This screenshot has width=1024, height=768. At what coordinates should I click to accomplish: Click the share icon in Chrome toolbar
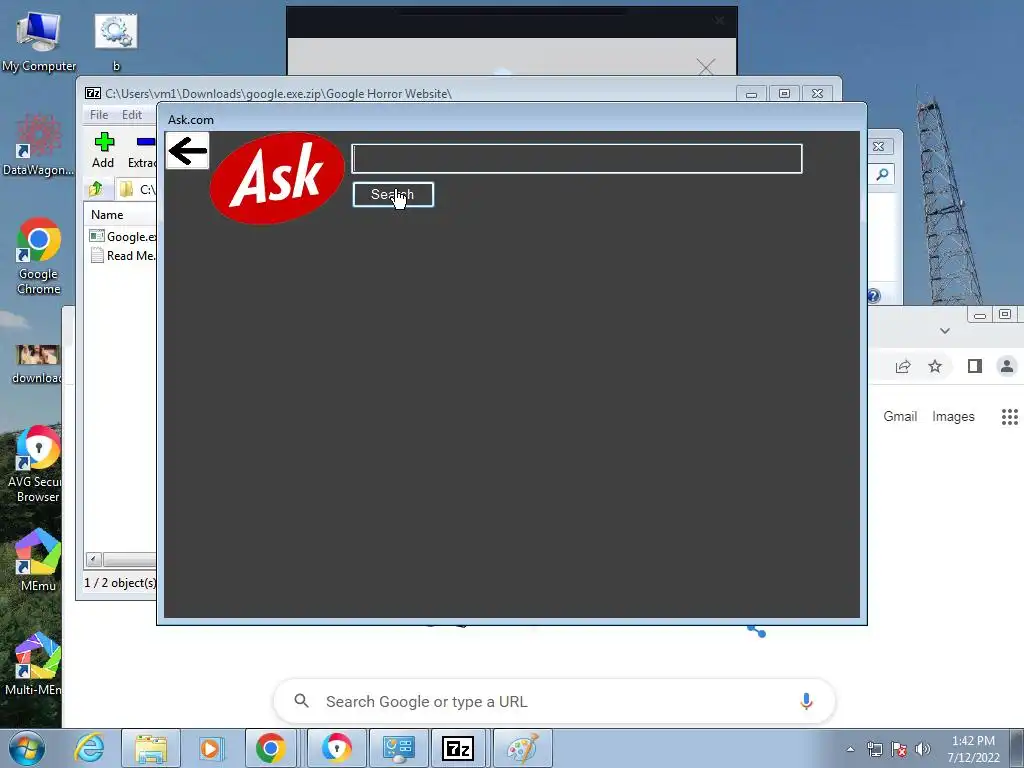(903, 366)
